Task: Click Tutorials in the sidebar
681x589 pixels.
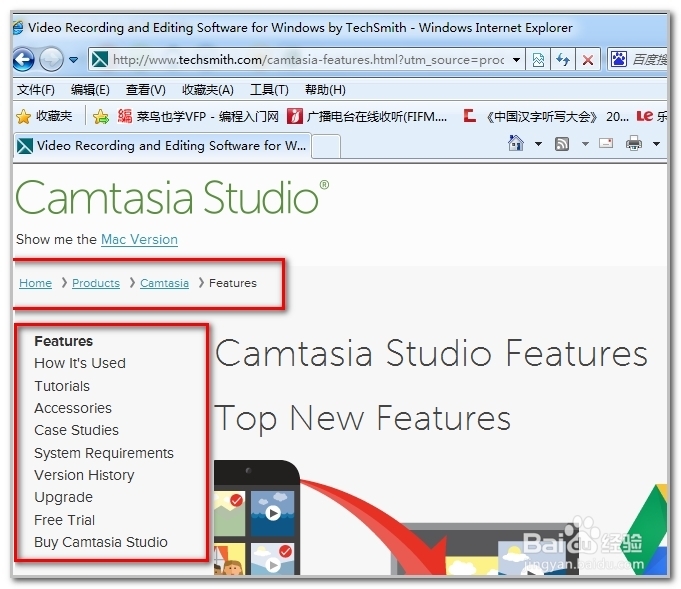Action: pyautogui.click(x=62, y=386)
